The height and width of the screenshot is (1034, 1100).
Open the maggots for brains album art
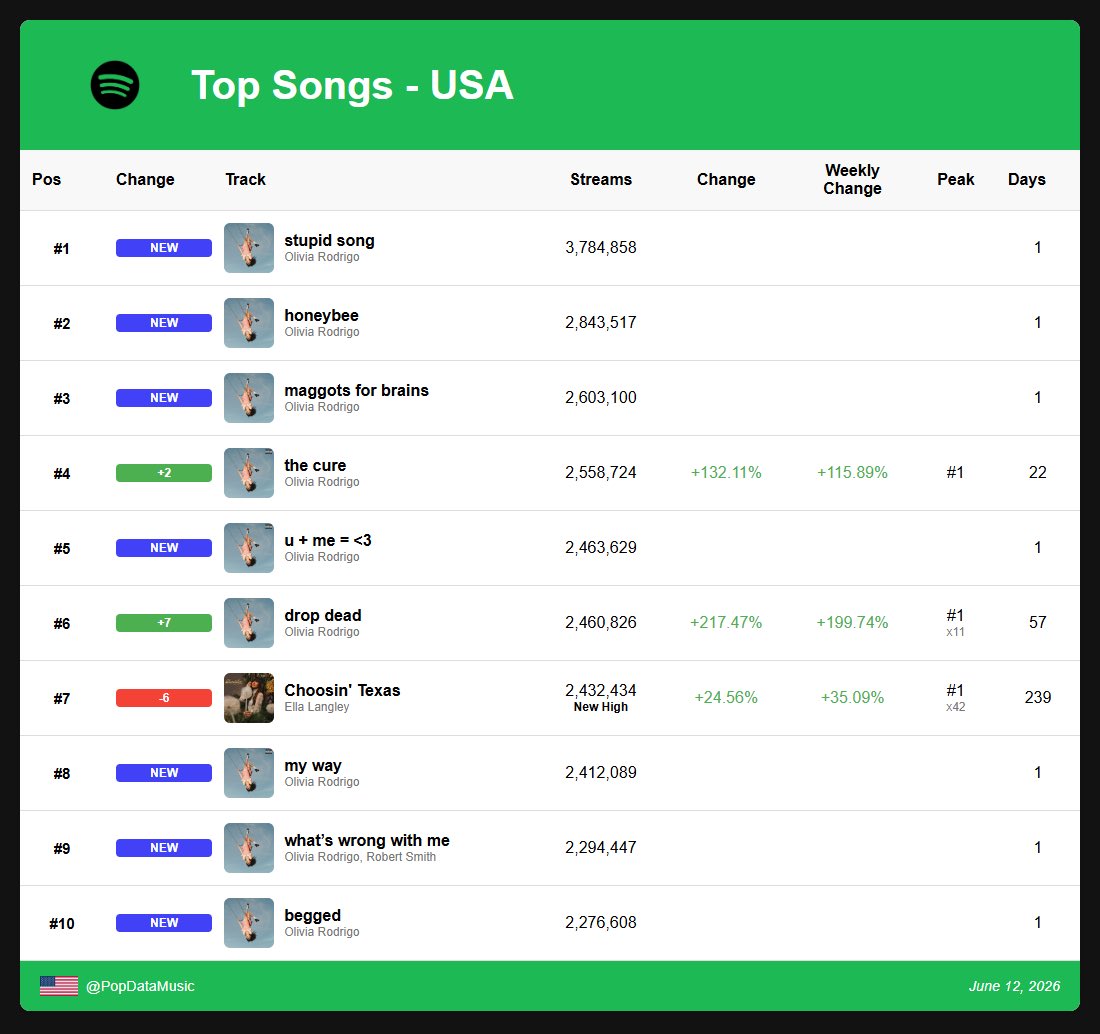pos(248,398)
